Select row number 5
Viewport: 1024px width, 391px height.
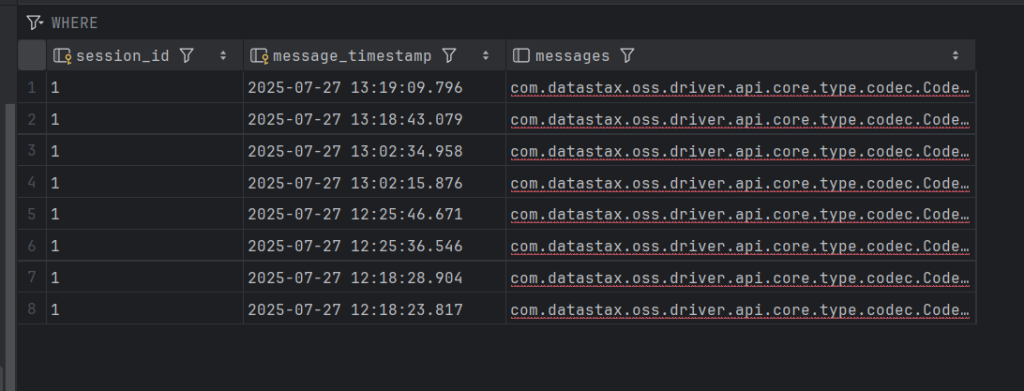[31, 215]
